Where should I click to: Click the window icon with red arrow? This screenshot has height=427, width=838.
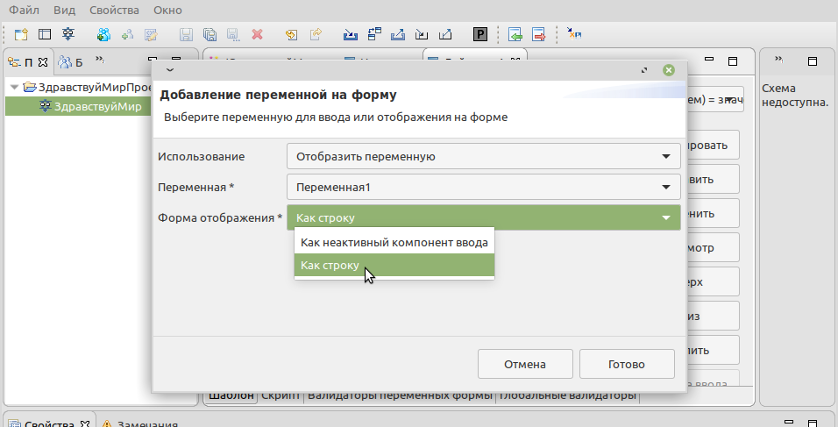pos(539,35)
